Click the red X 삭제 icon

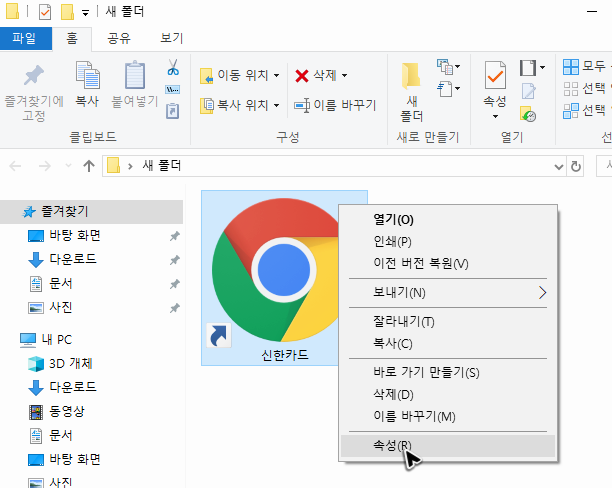302,75
